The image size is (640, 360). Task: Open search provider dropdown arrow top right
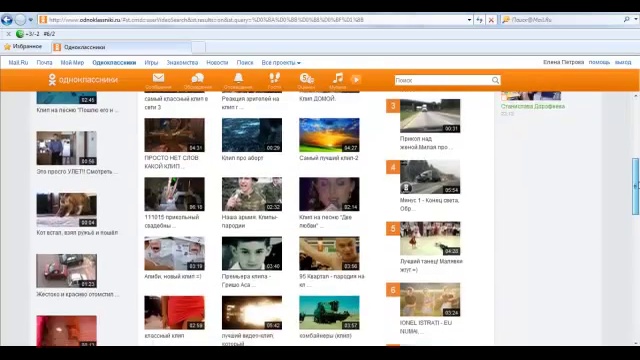[x=636, y=19]
